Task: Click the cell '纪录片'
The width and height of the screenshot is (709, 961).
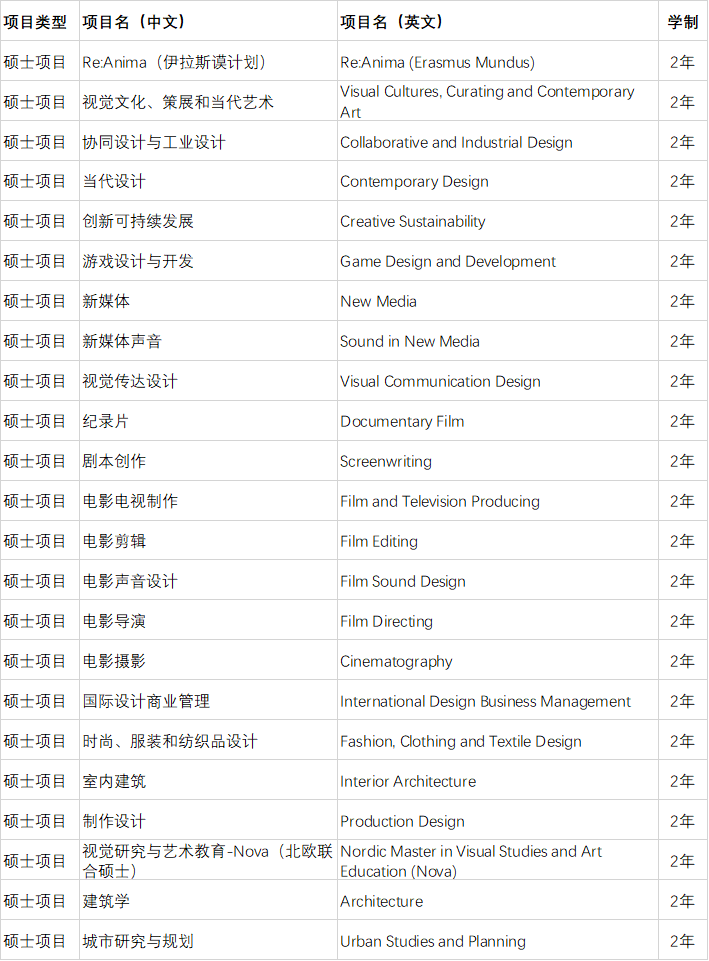Action: (x=208, y=421)
